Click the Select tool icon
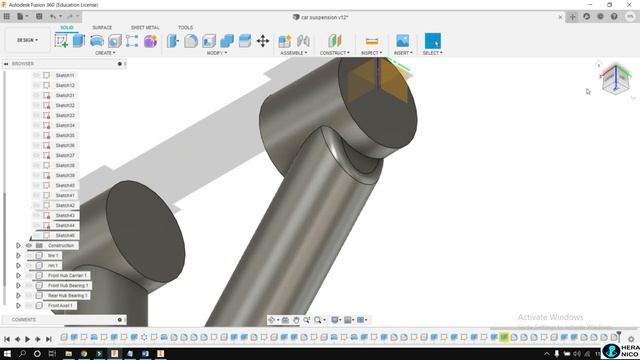640x360 pixels. pos(433,41)
